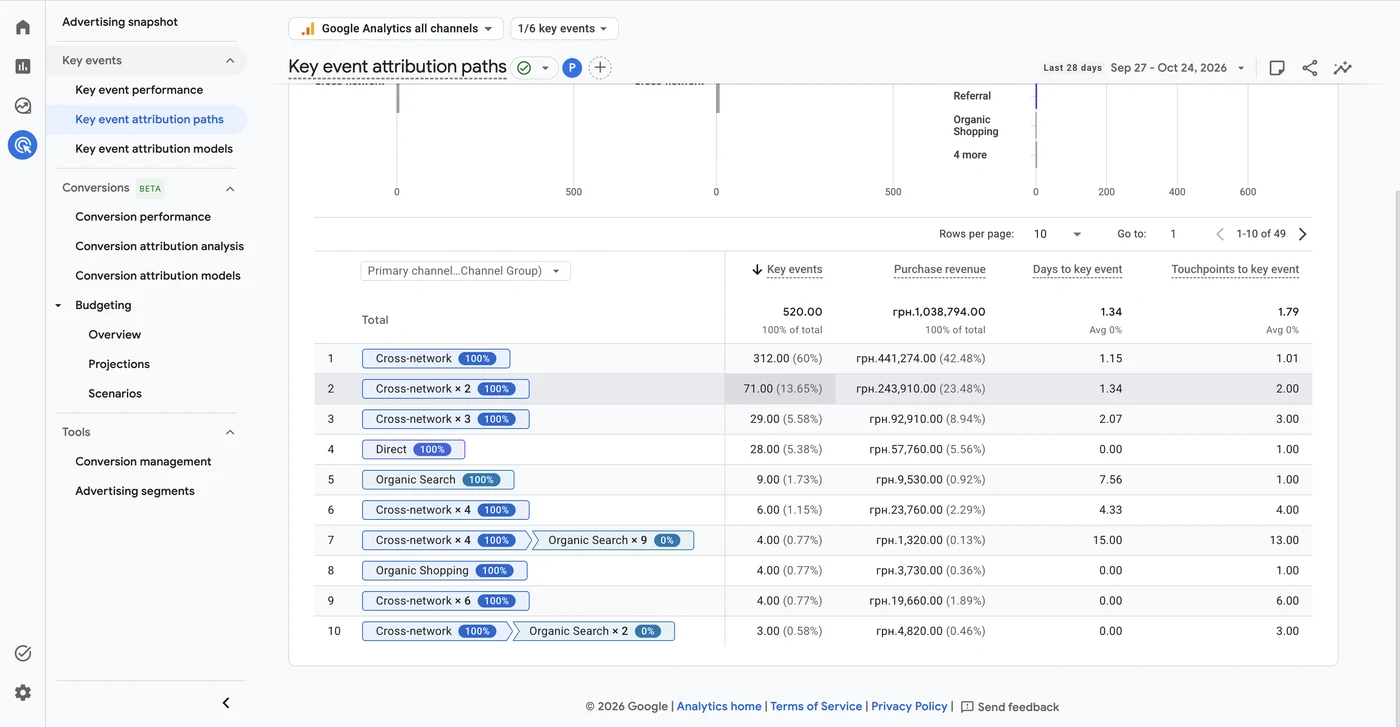The height and width of the screenshot is (727, 1400).
Task: Open Key event performance
Action: pyautogui.click(x=139, y=90)
